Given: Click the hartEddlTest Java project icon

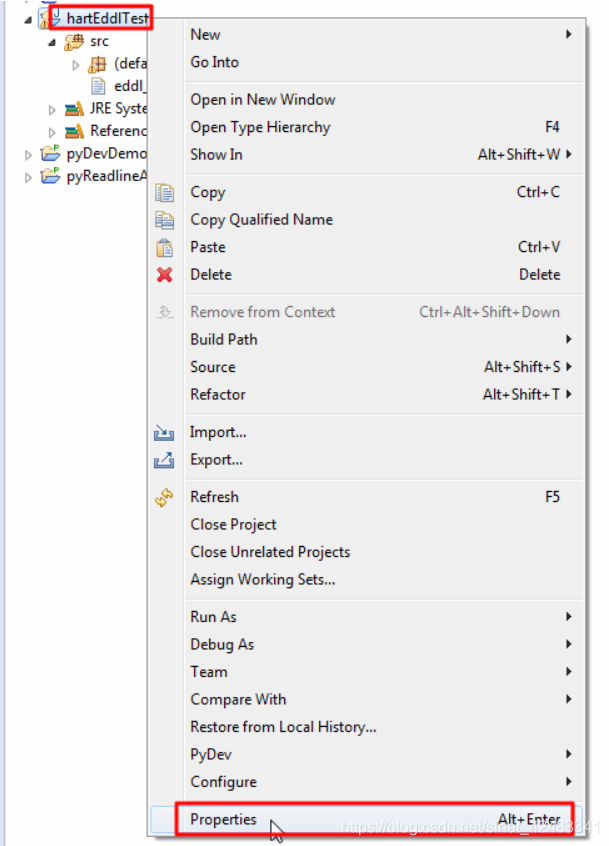Looking at the screenshot, I should [50, 18].
